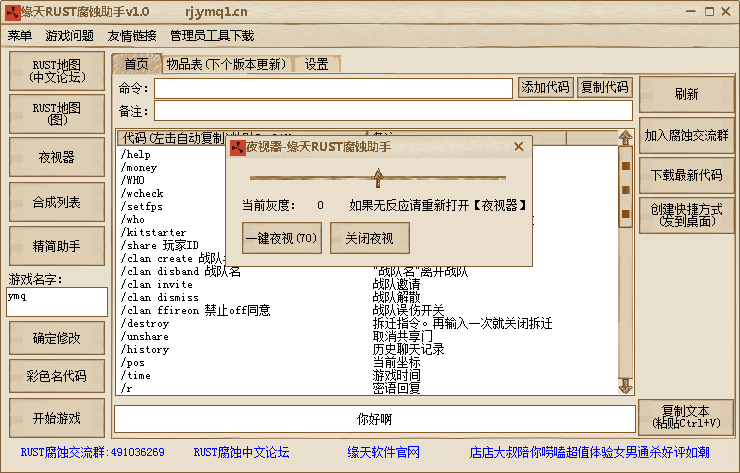Click the 下载最新代码 button

pos(687,175)
